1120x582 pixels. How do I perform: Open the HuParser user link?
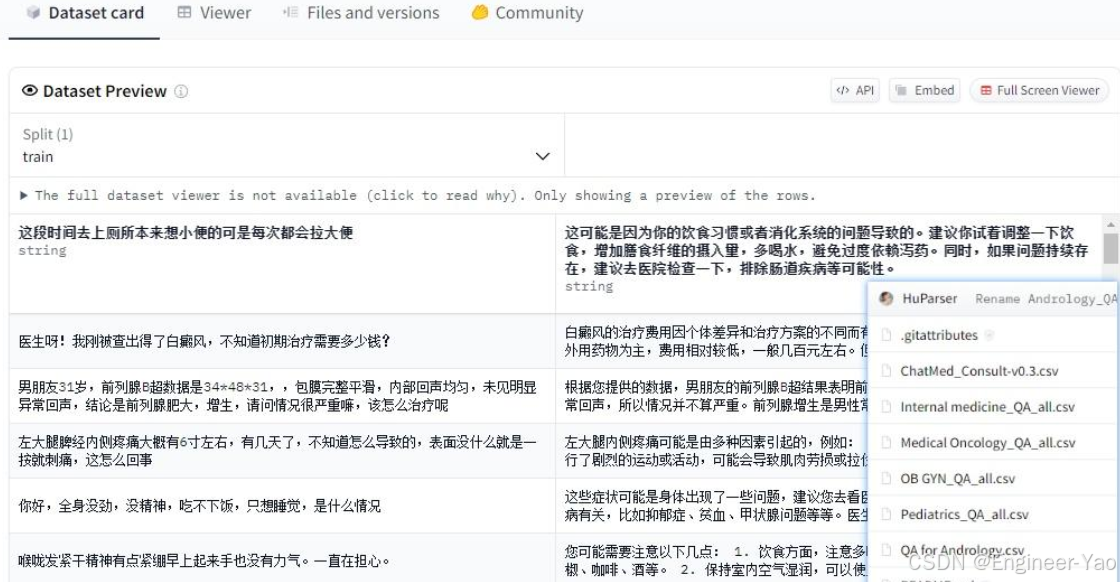[929, 298]
